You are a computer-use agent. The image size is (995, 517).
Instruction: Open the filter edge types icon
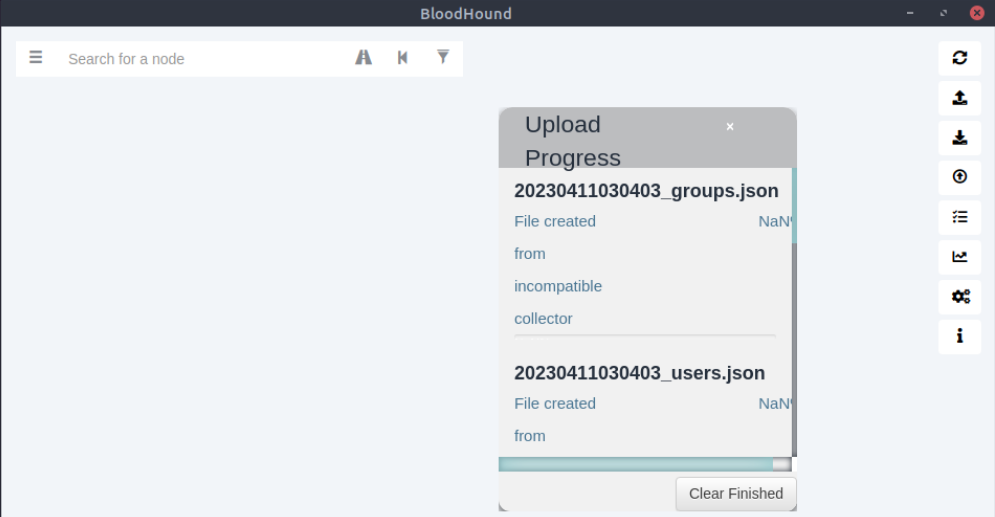click(443, 58)
